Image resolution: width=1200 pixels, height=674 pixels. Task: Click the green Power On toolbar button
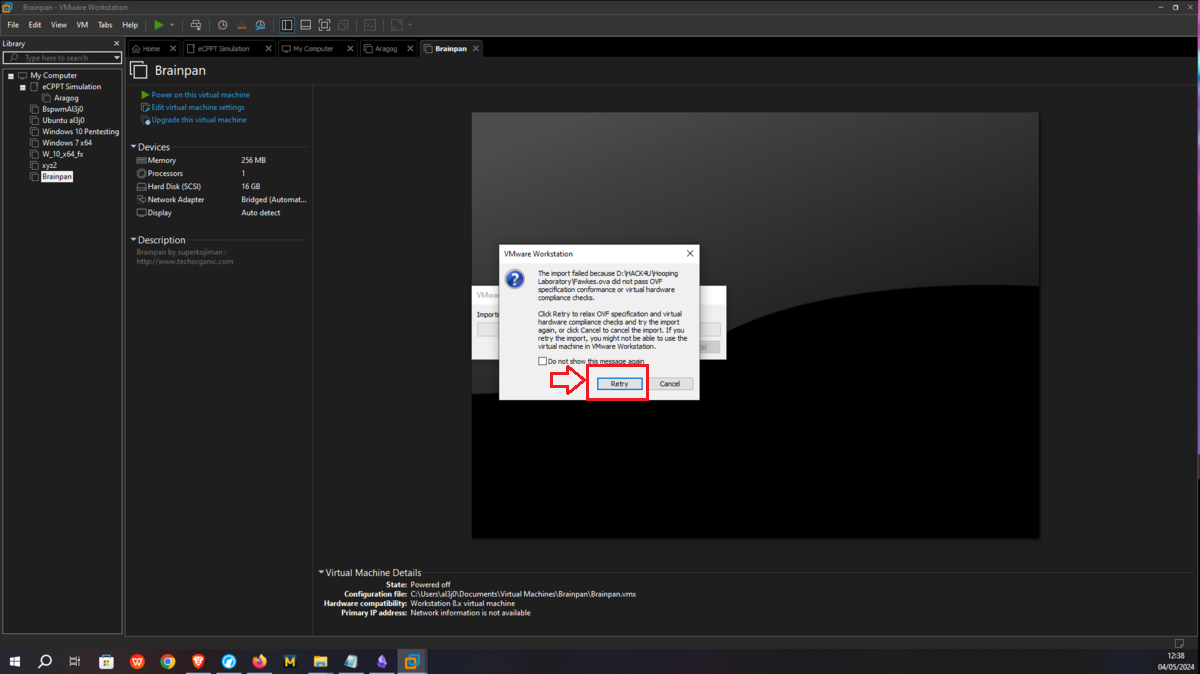(x=158, y=24)
